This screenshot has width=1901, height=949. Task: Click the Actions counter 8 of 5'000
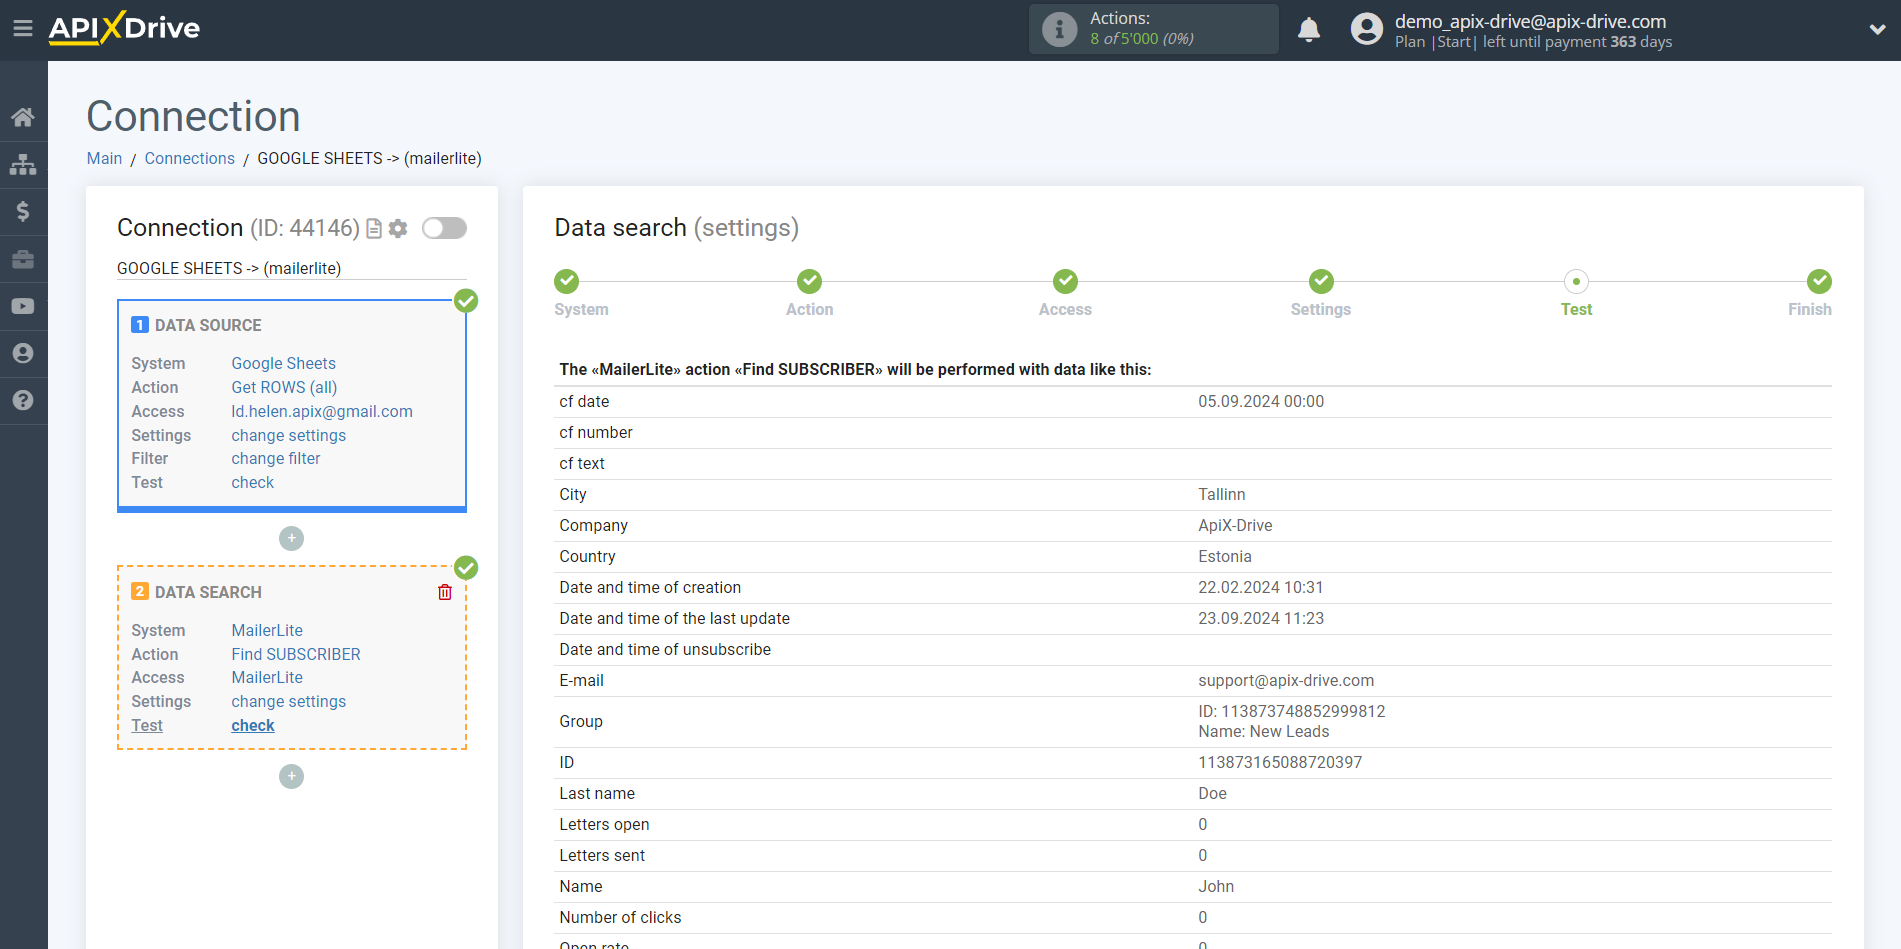pos(1142,39)
